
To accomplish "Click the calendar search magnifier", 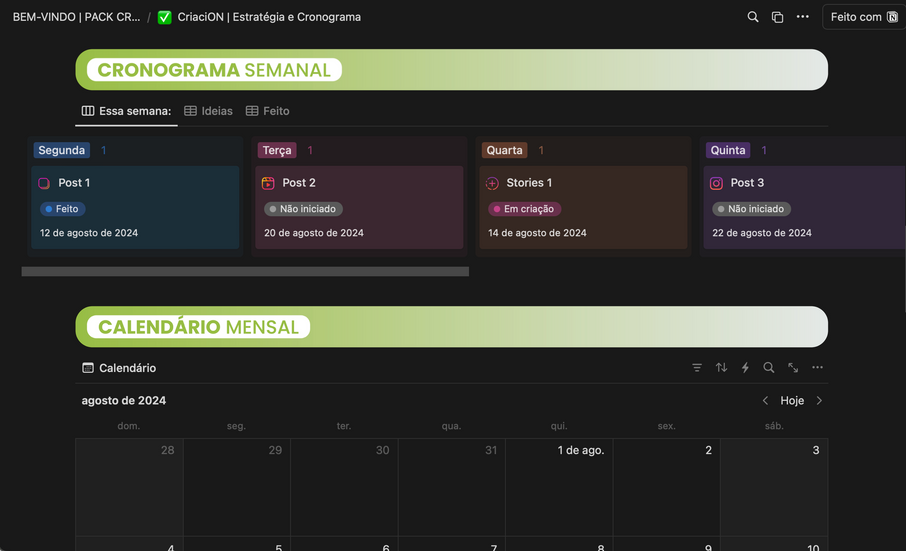I will pos(768,367).
